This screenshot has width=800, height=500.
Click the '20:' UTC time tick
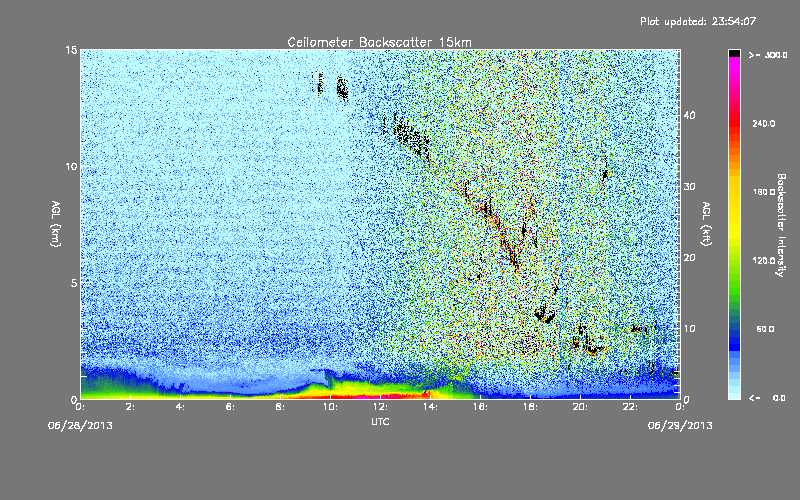click(x=580, y=407)
